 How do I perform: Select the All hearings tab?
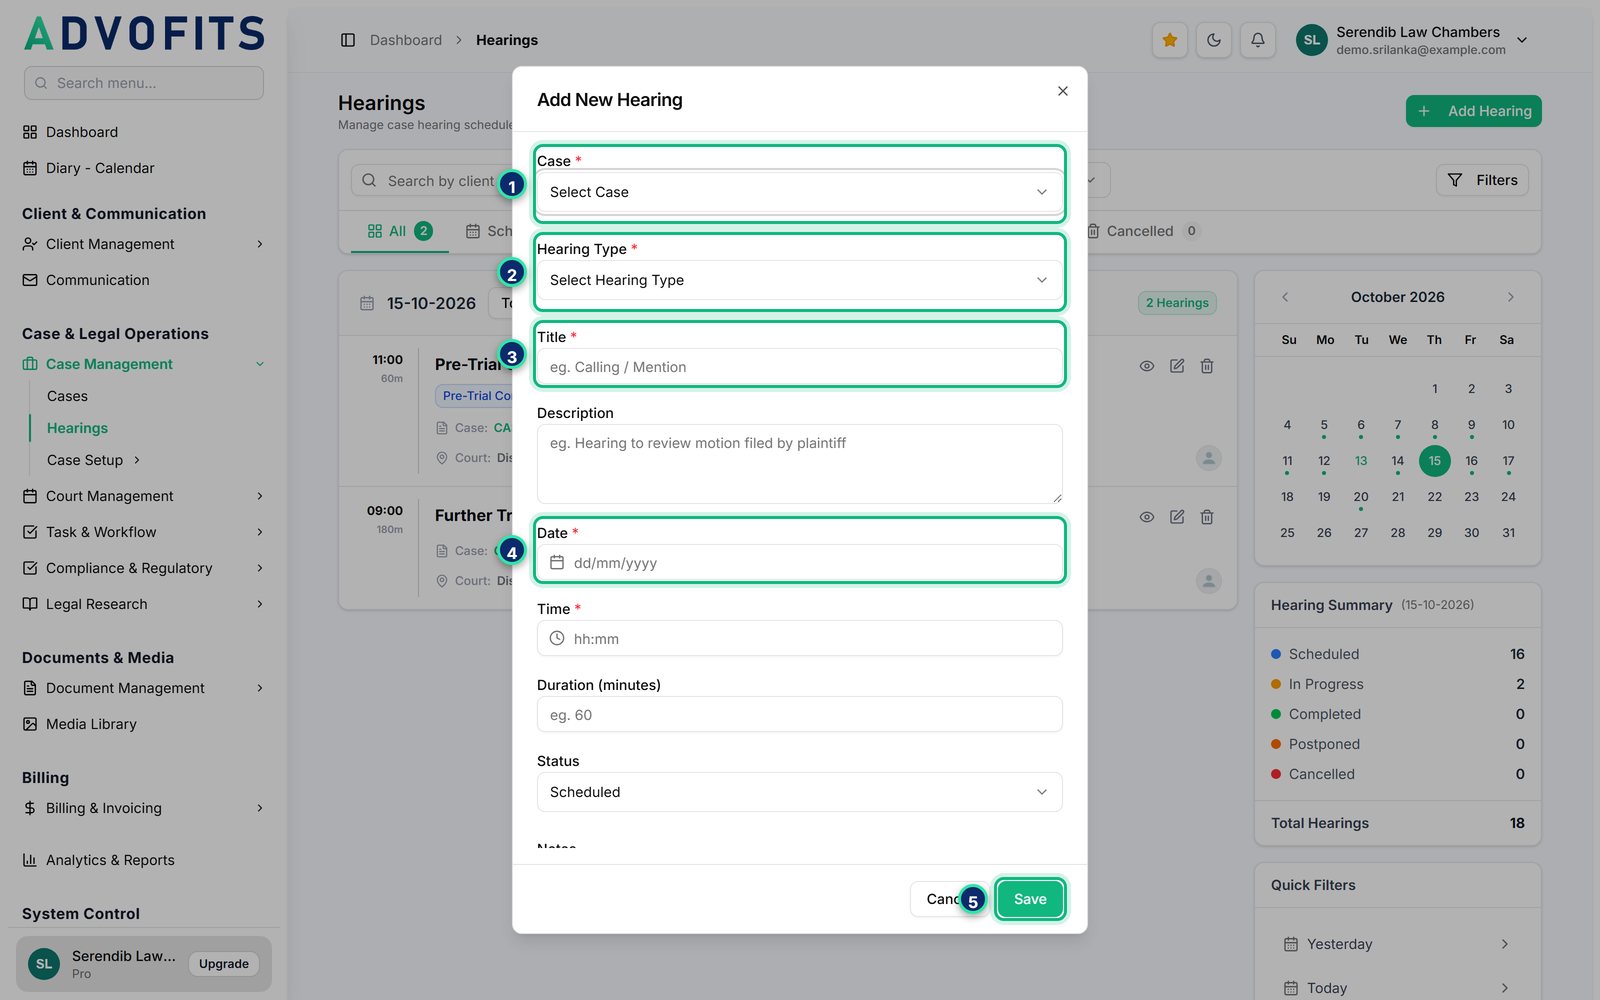(399, 231)
